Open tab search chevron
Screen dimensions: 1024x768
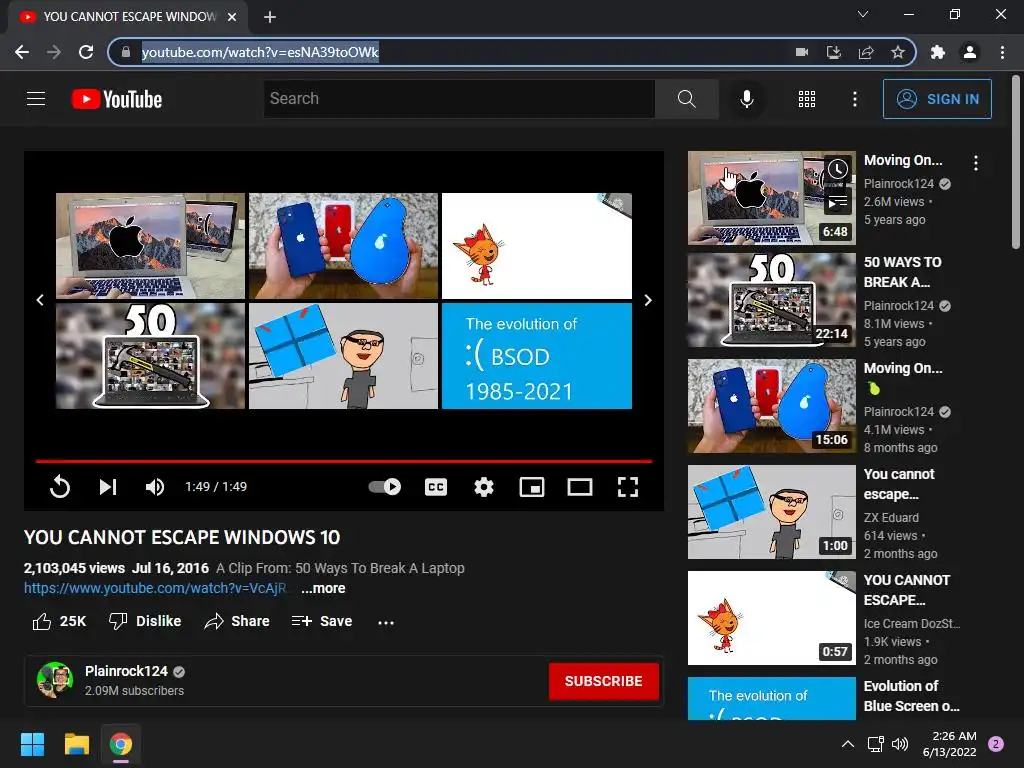(x=863, y=14)
